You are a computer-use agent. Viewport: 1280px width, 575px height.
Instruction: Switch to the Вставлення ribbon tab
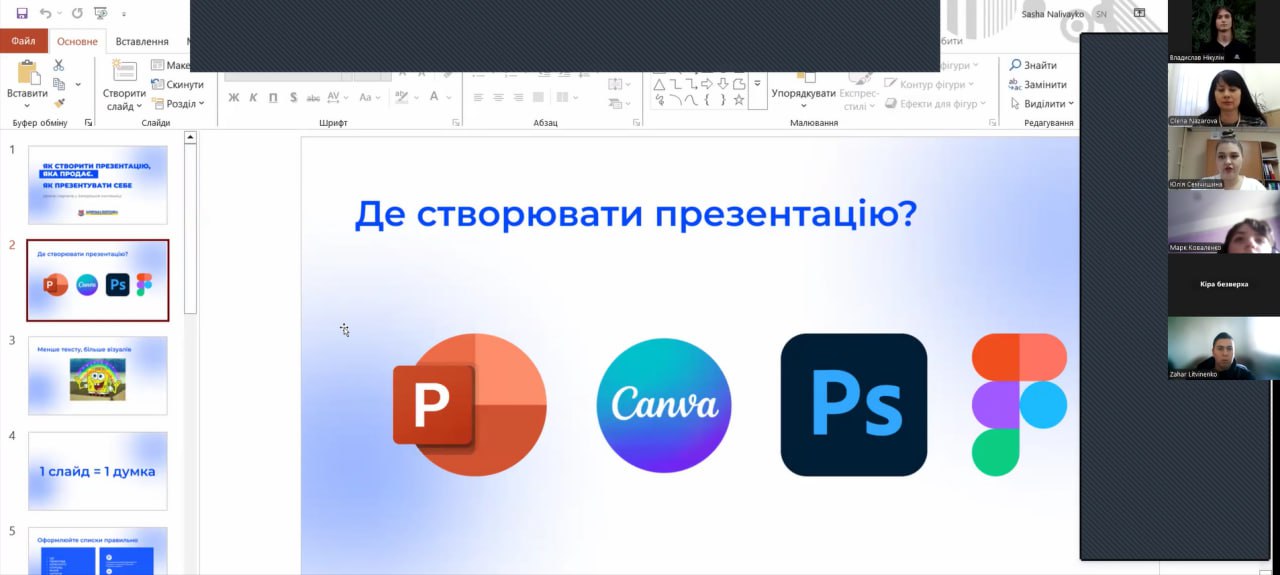click(x=142, y=42)
